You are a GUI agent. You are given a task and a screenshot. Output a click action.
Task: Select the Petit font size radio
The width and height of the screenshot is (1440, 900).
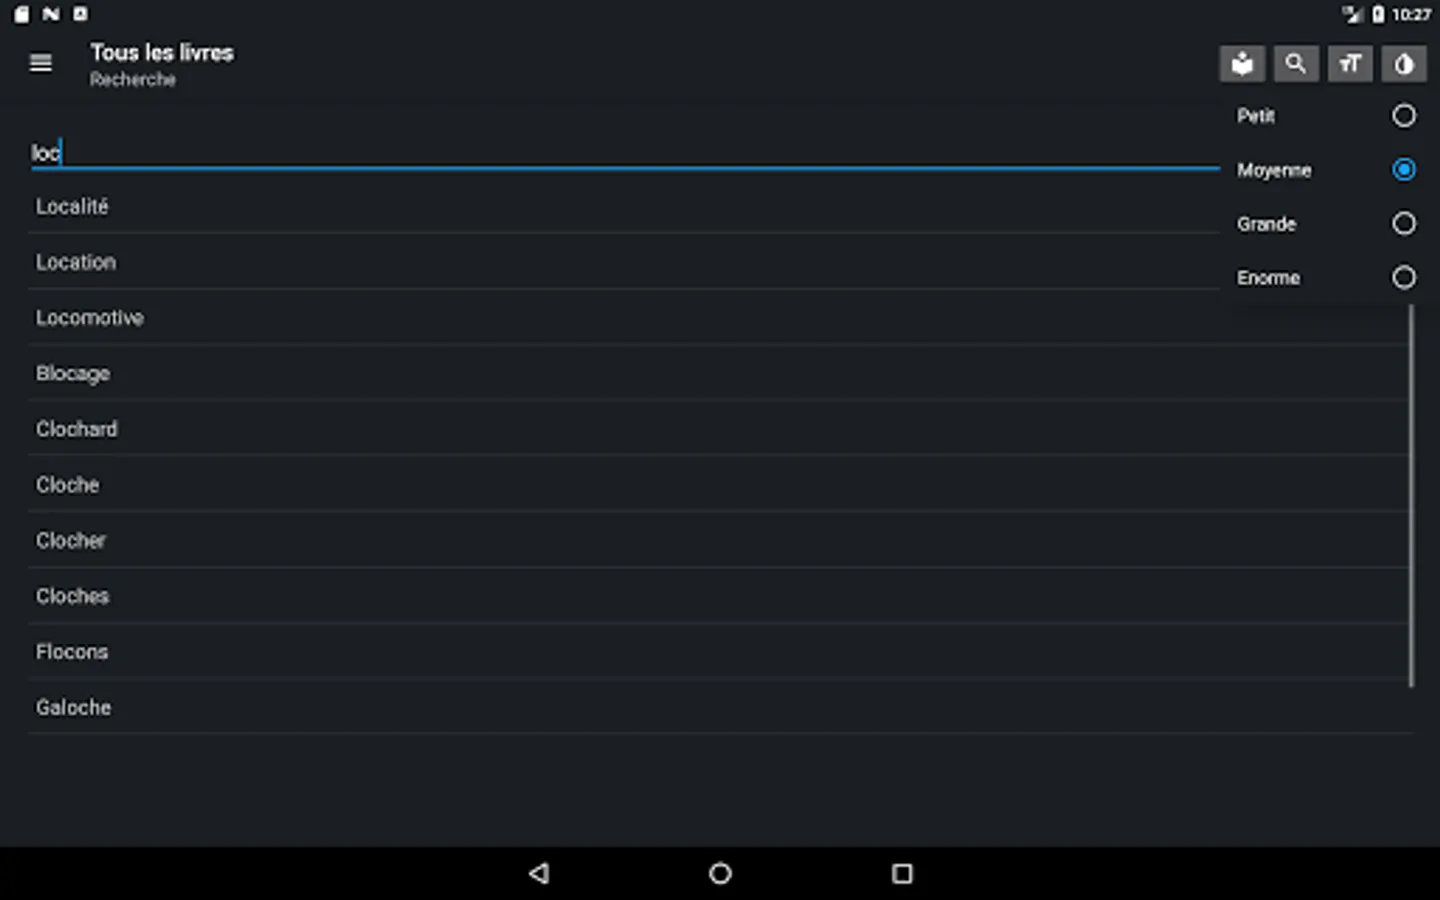pyautogui.click(x=1404, y=116)
